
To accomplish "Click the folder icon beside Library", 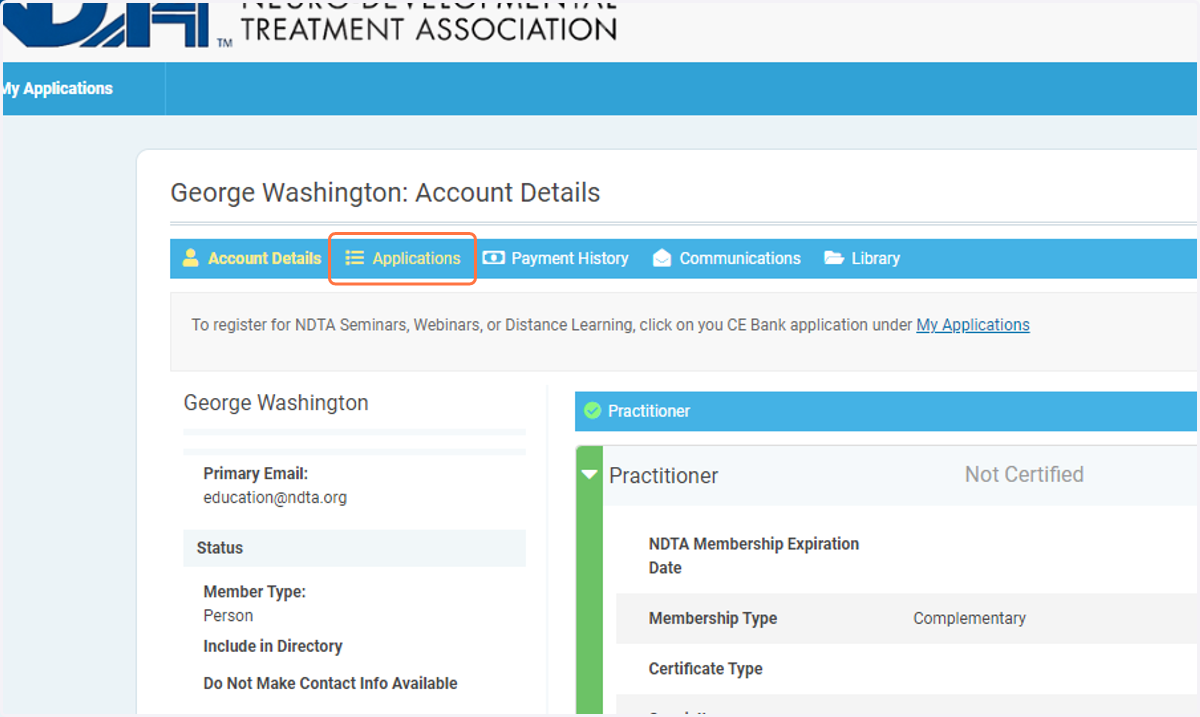I will pos(834,258).
